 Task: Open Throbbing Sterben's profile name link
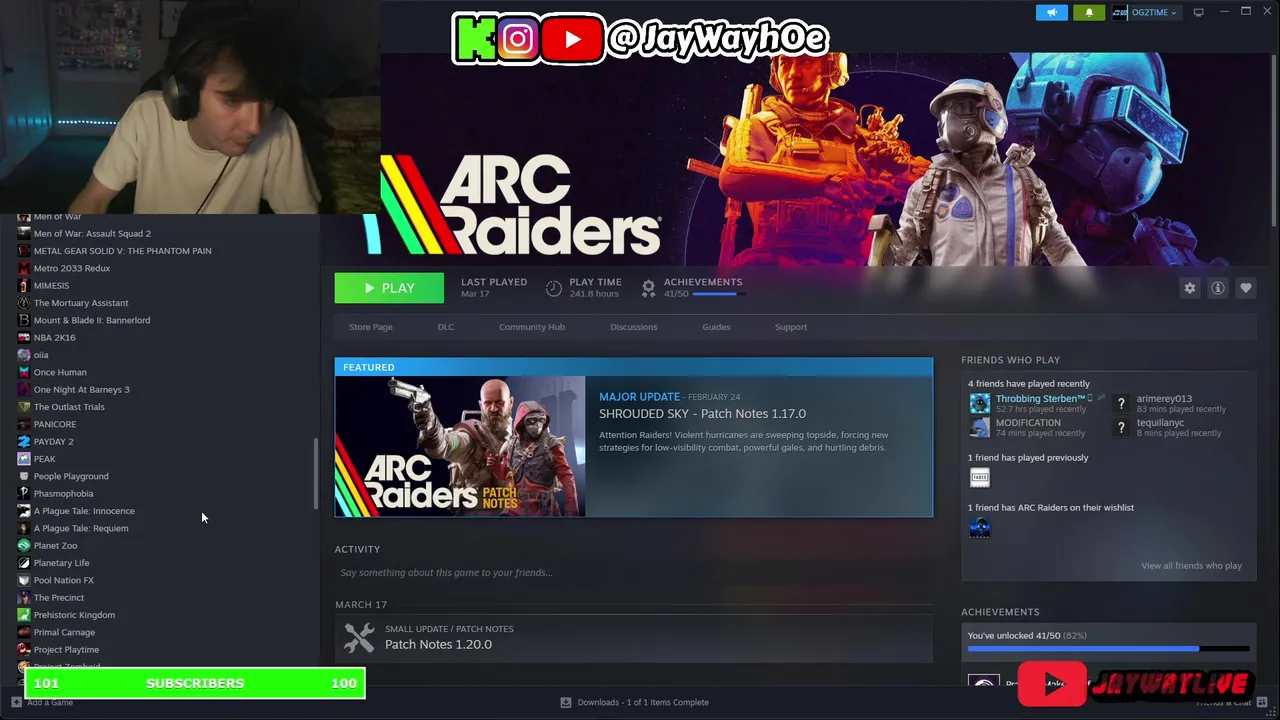coord(1040,399)
